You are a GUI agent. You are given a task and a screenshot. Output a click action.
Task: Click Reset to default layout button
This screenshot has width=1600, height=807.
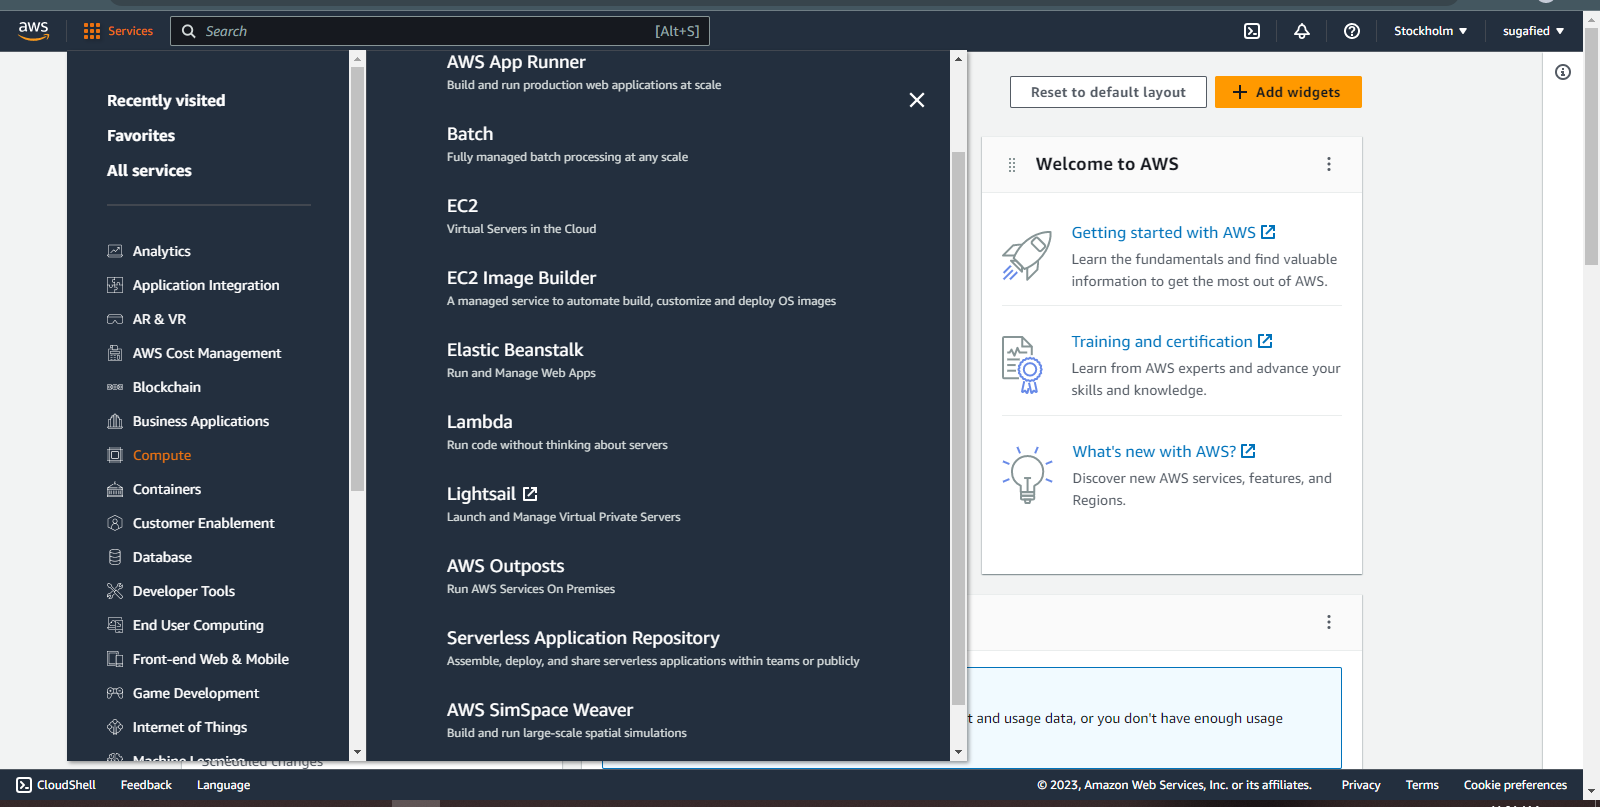click(1108, 92)
